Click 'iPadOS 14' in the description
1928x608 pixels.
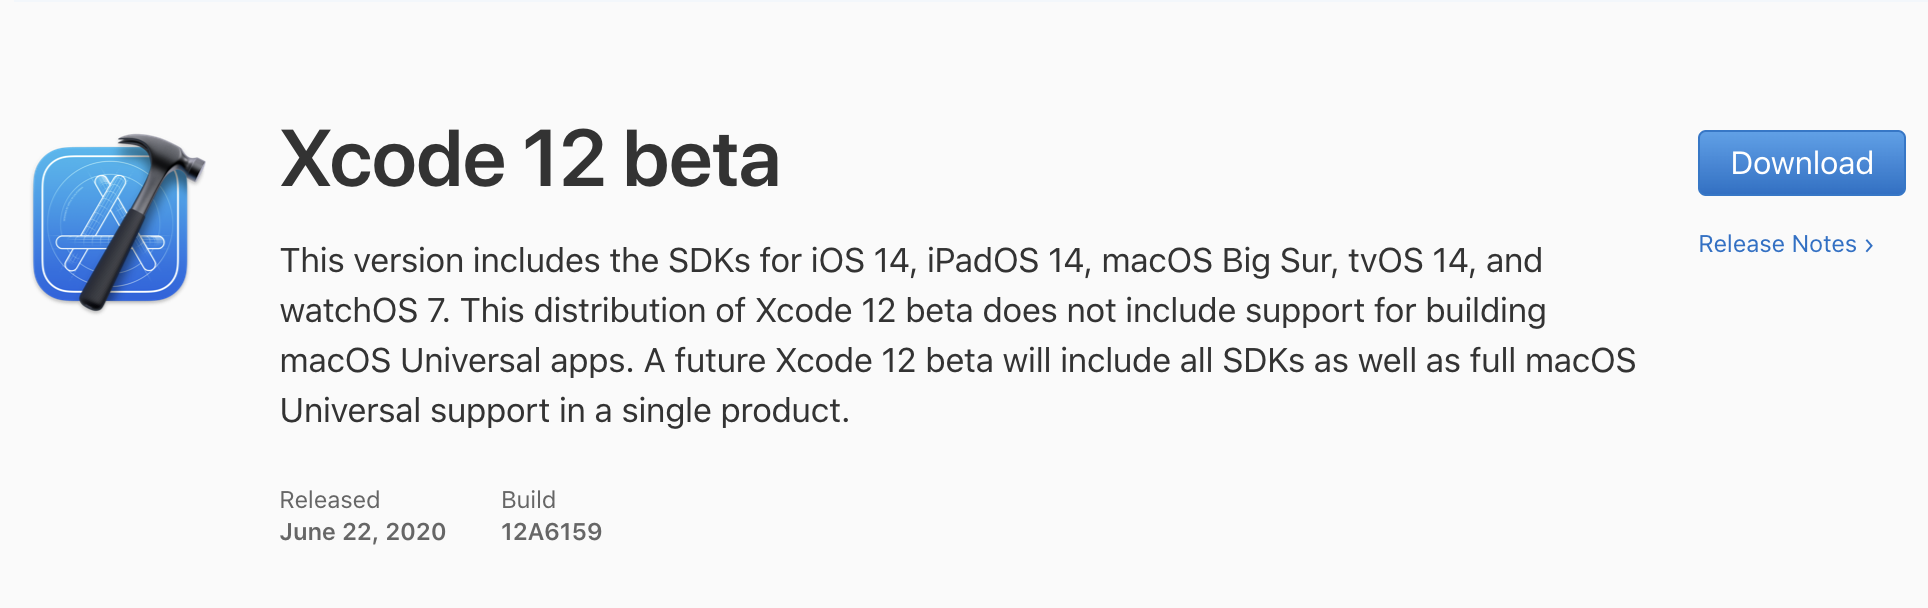coord(1005,261)
